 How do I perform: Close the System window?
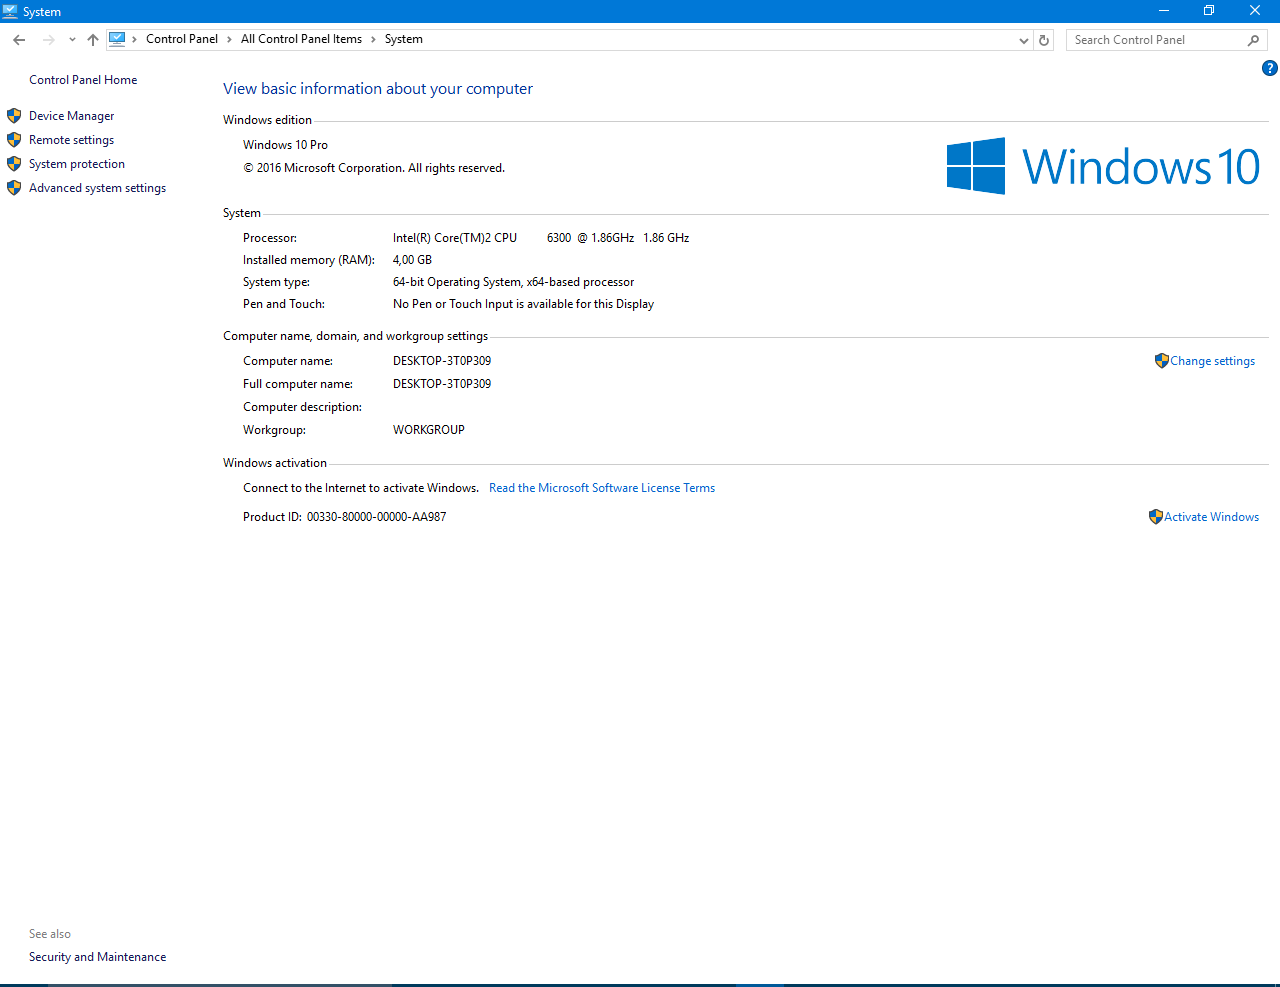(1255, 11)
